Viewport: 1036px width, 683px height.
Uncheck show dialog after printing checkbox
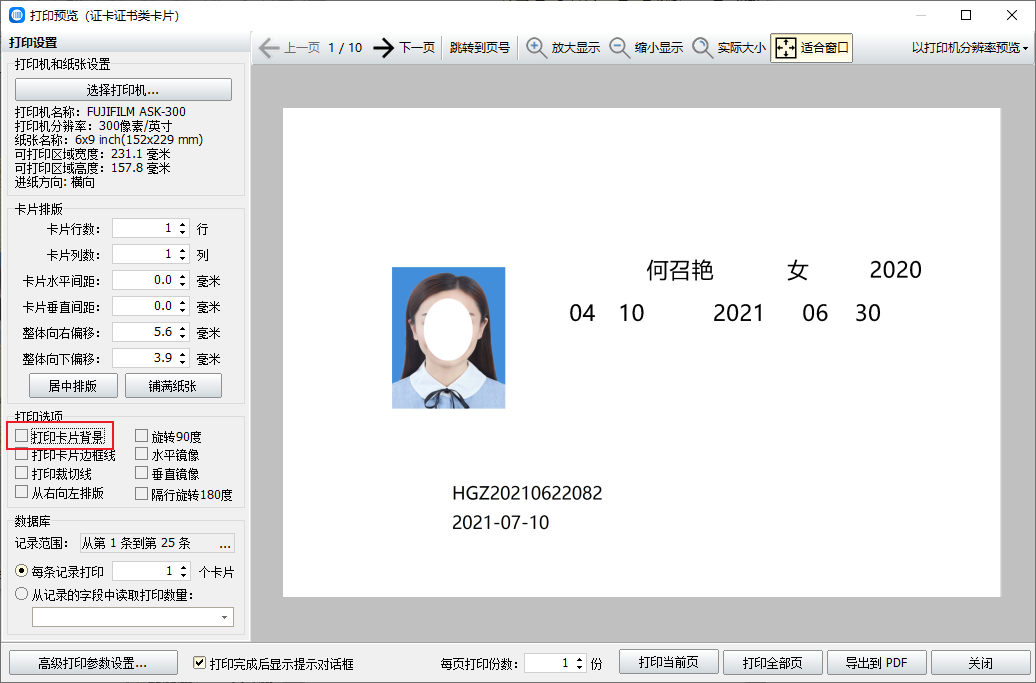[x=200, y=663]
